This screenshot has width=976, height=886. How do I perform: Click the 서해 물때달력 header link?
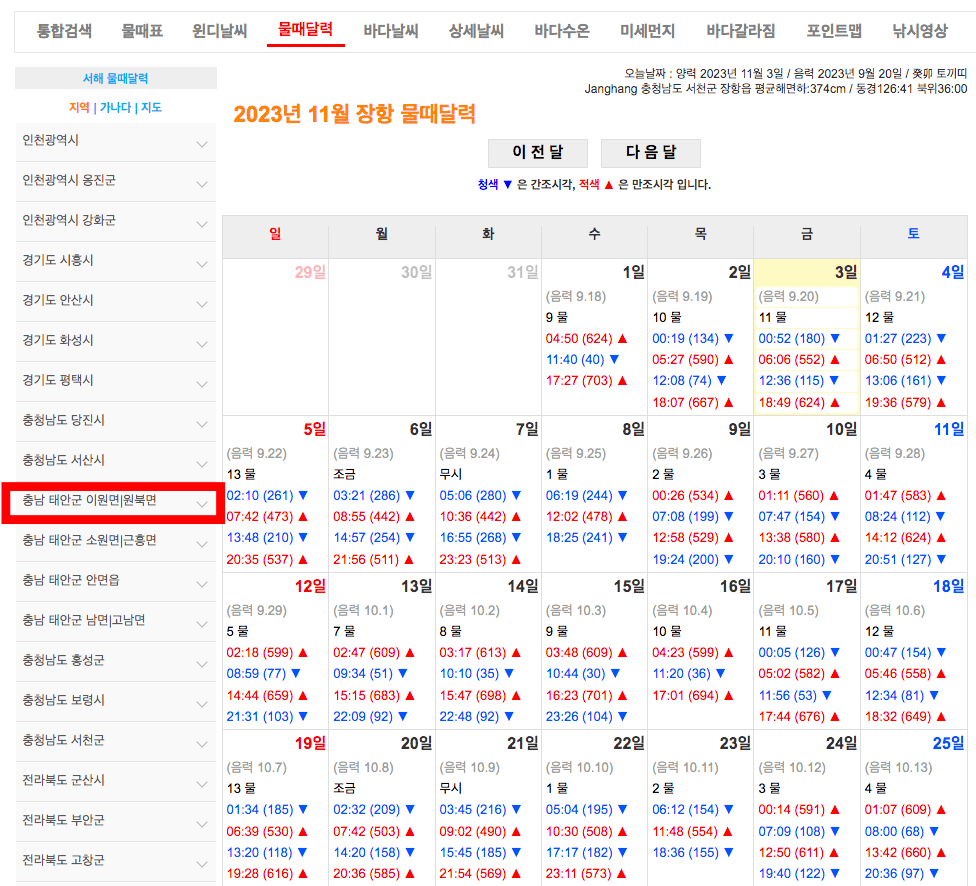pos(116,78)
